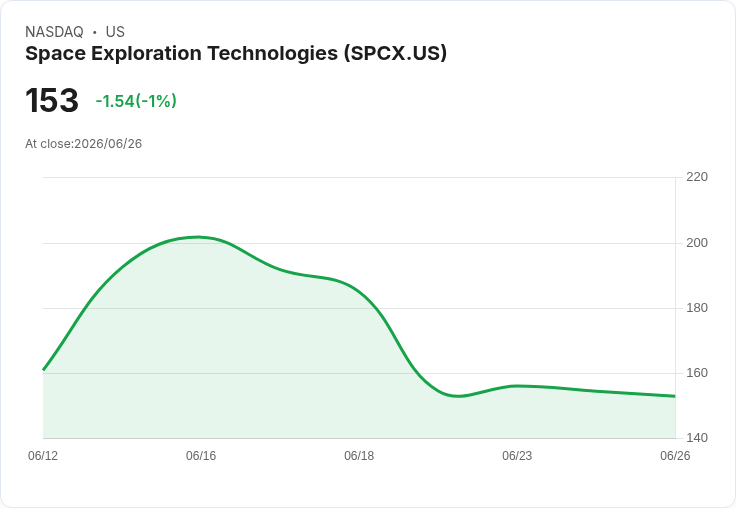This screenshot has width=736, height=508.
Task: Click the 06/18 date label on x-axis
Action: pos(359,455)
